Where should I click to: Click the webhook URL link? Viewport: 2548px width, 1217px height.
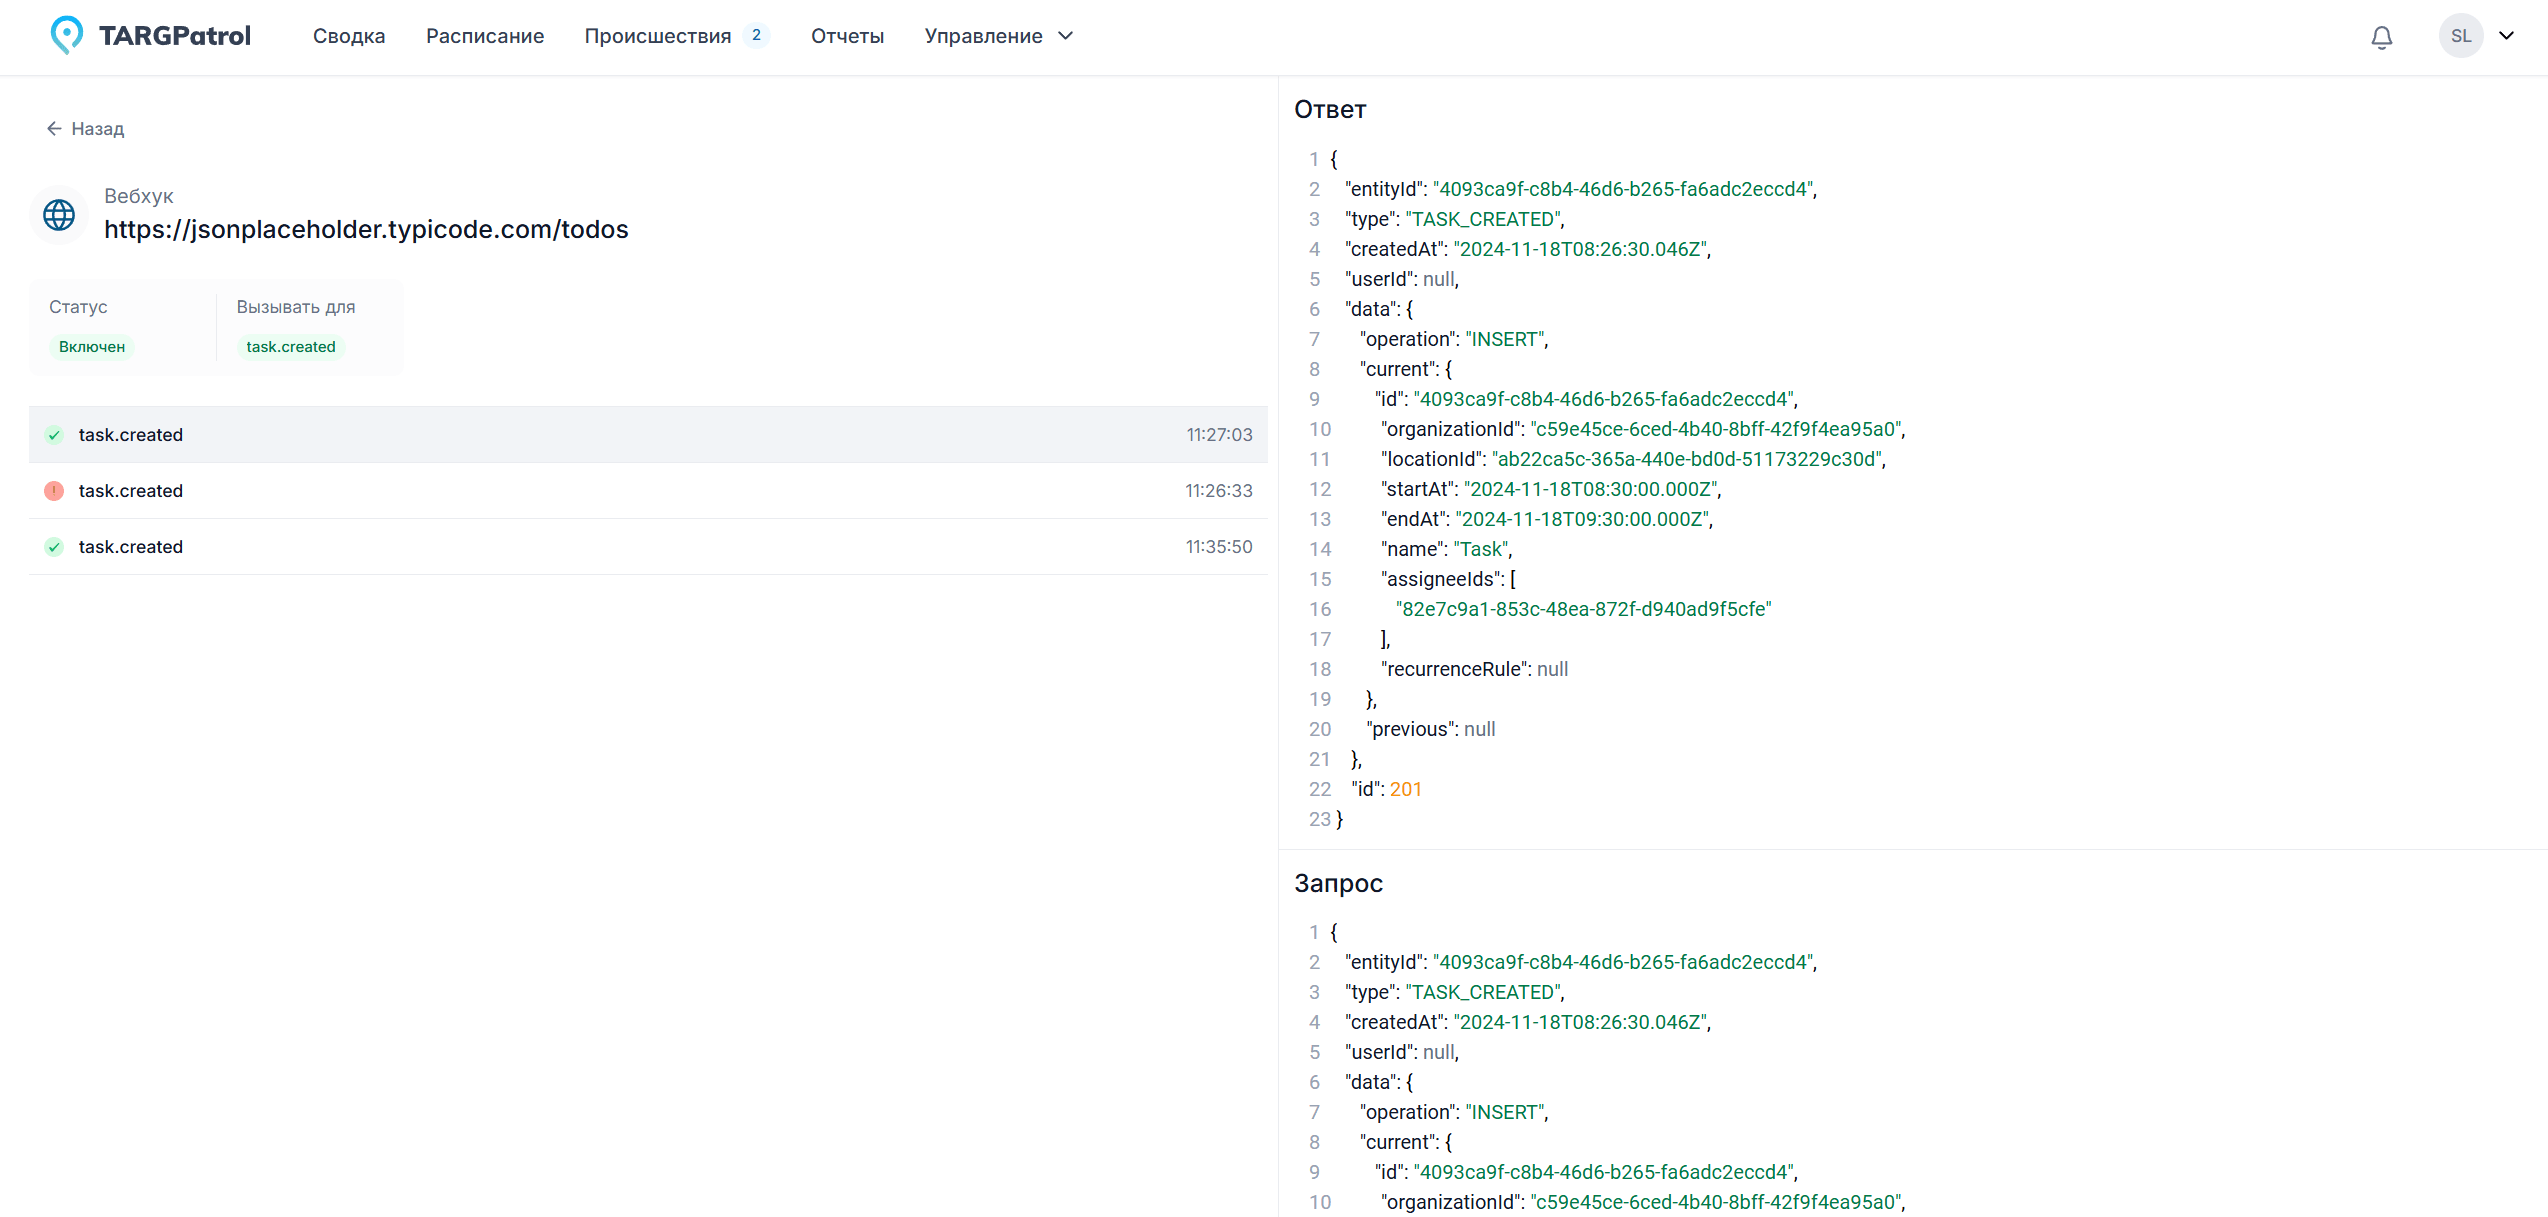tap(366, 229)
